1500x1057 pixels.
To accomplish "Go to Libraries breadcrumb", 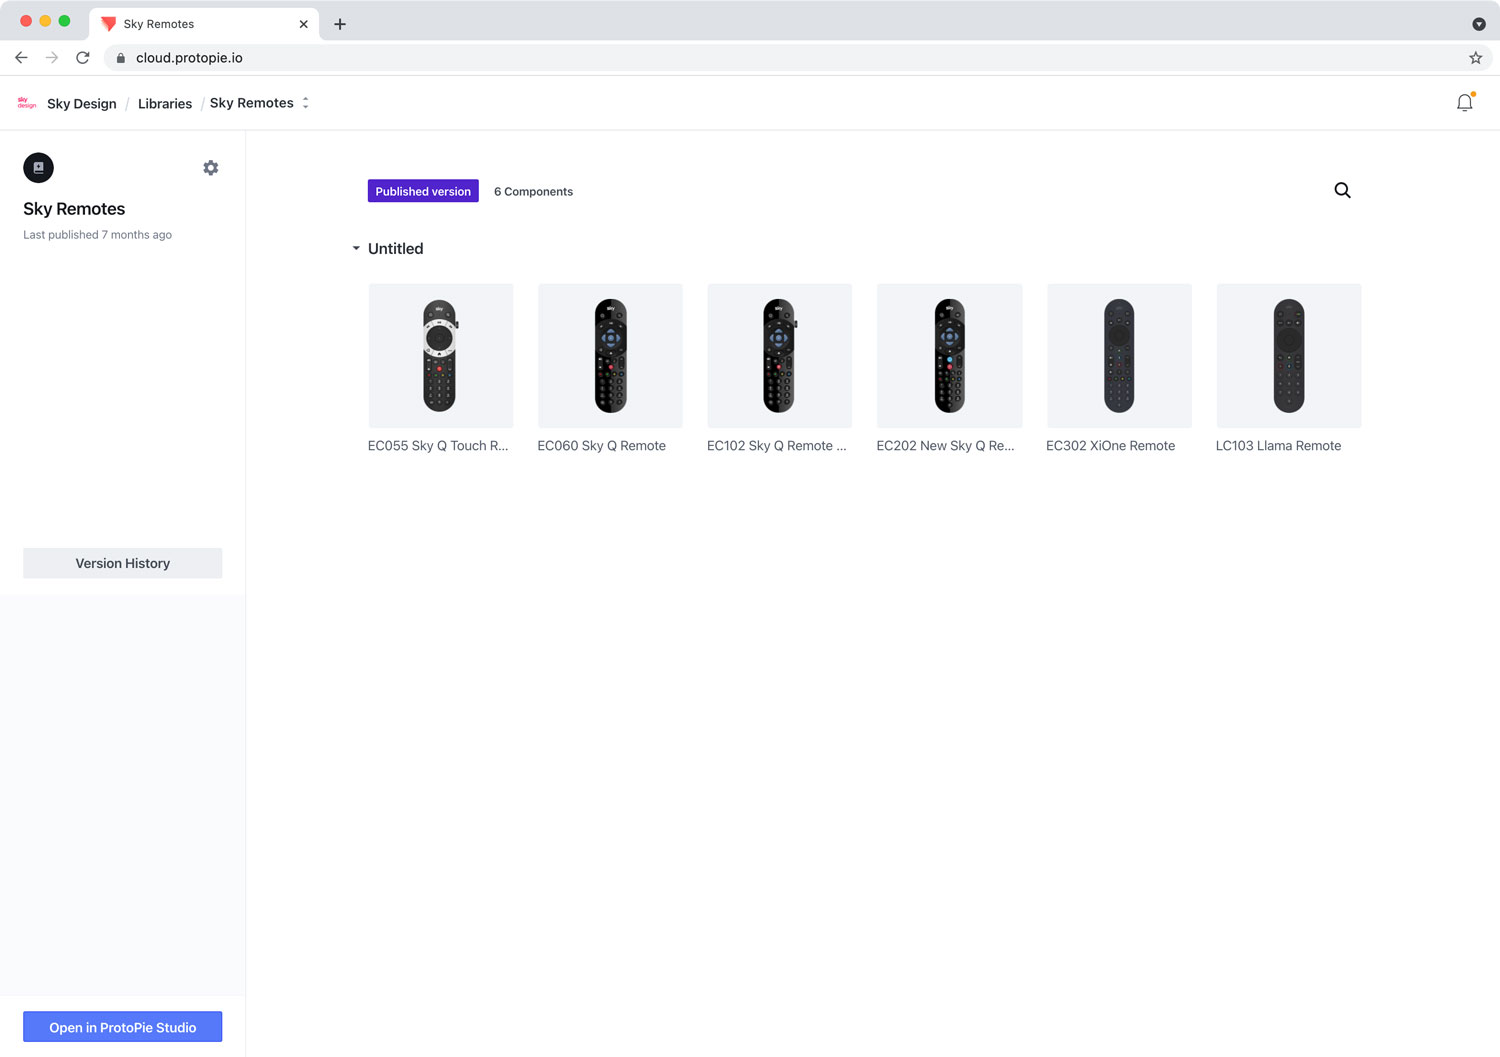I will 165,104.
